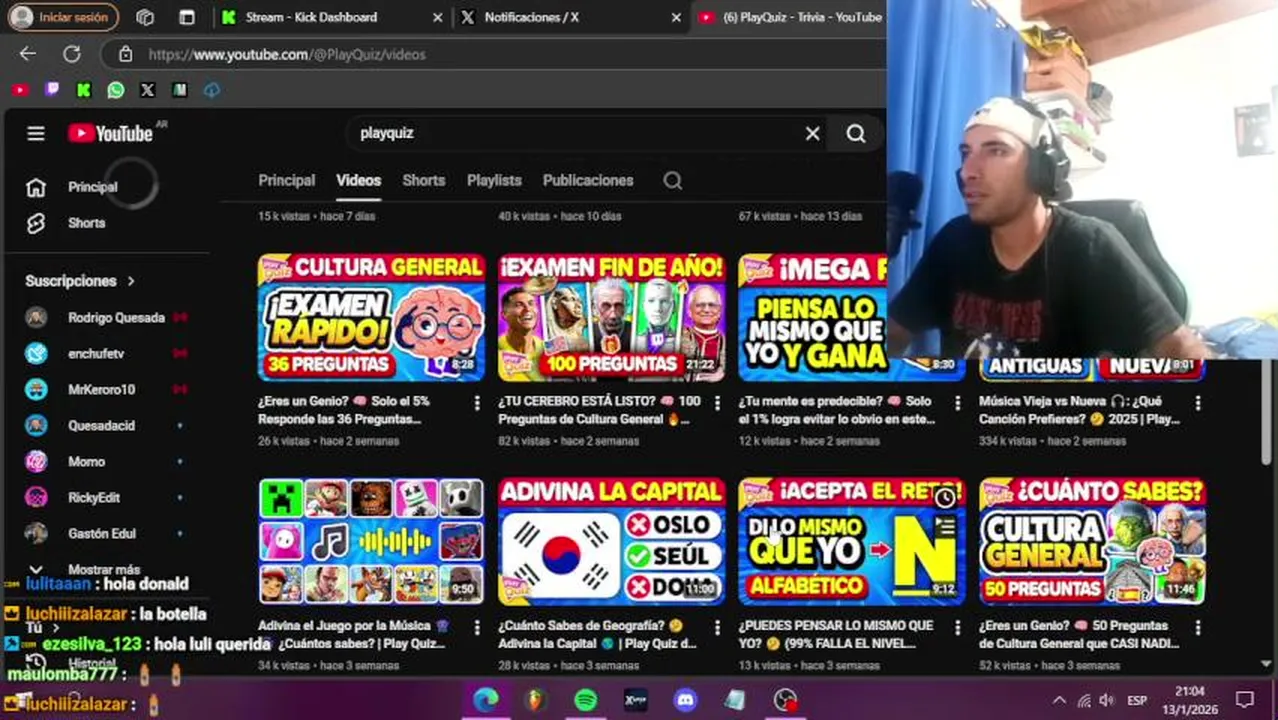View site info via address bar lock icon
The image size is (1278, 720).
pyautogui.click(x=125, y=54)
